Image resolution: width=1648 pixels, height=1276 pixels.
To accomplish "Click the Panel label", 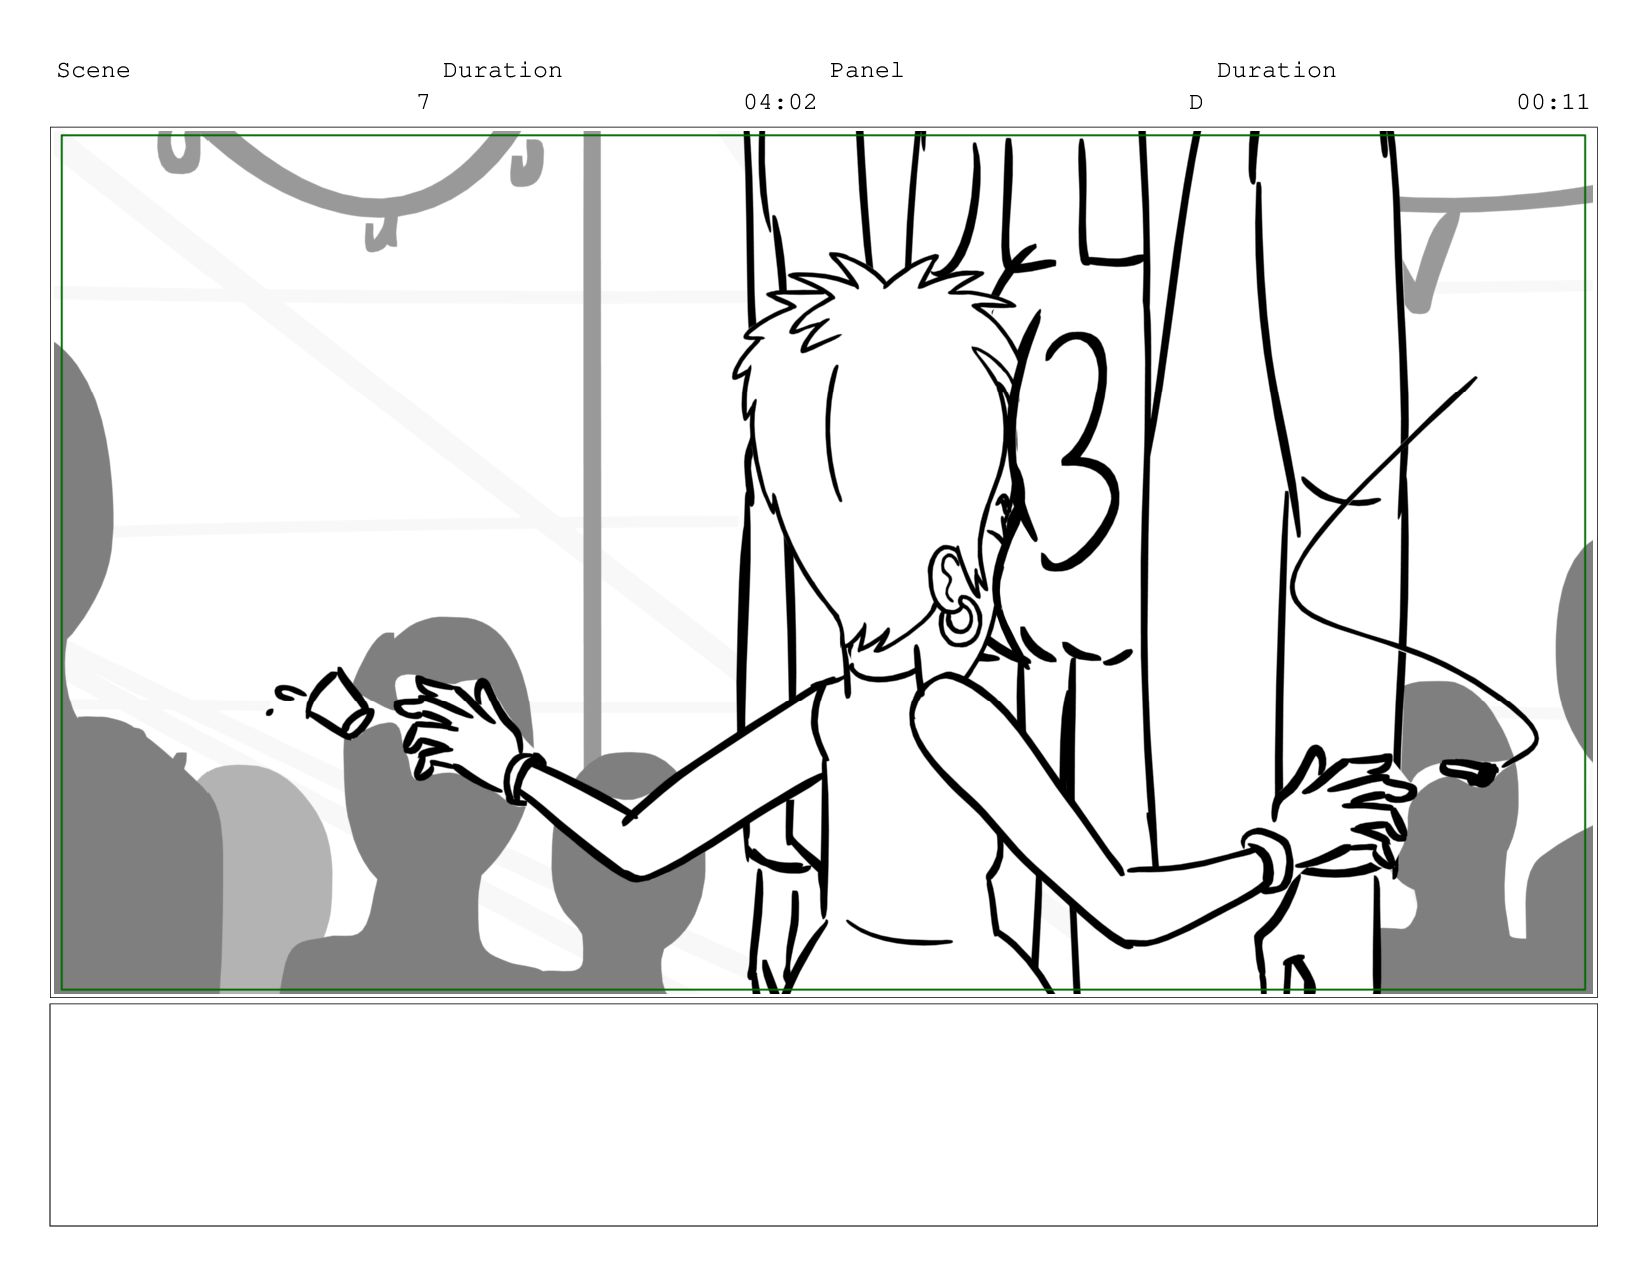I will pos(866,70).
